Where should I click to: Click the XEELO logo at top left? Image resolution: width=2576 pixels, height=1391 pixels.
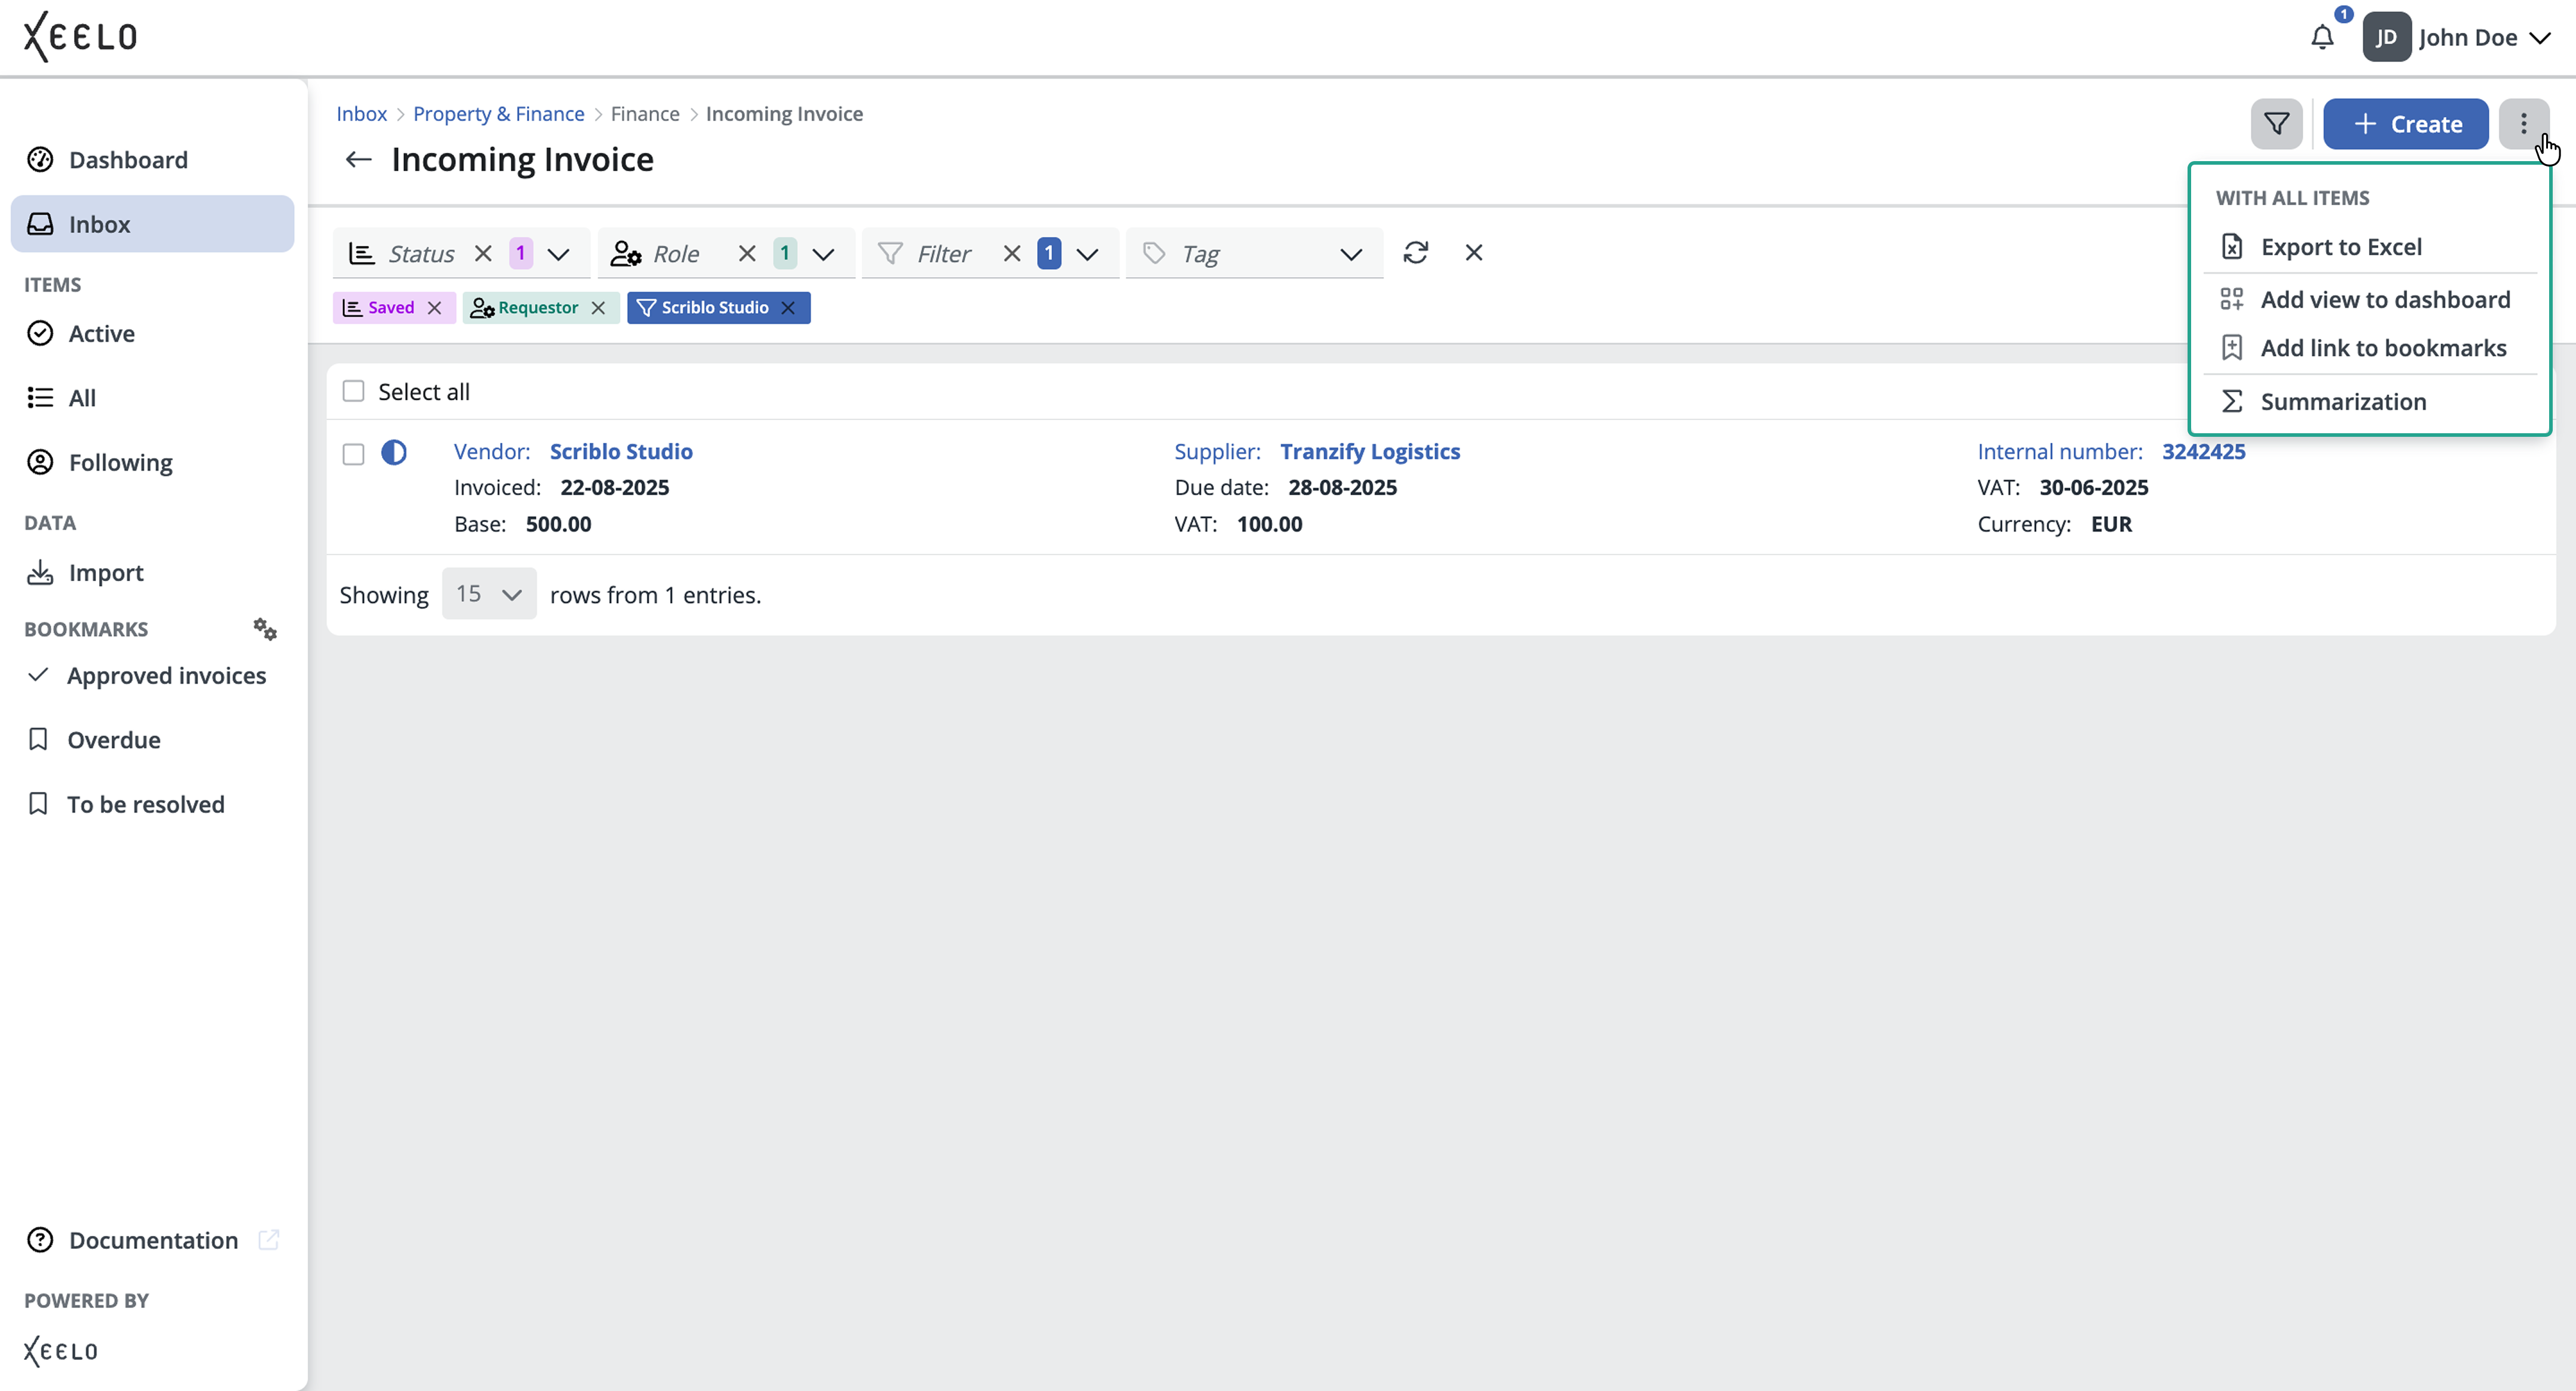pos(80,37)
